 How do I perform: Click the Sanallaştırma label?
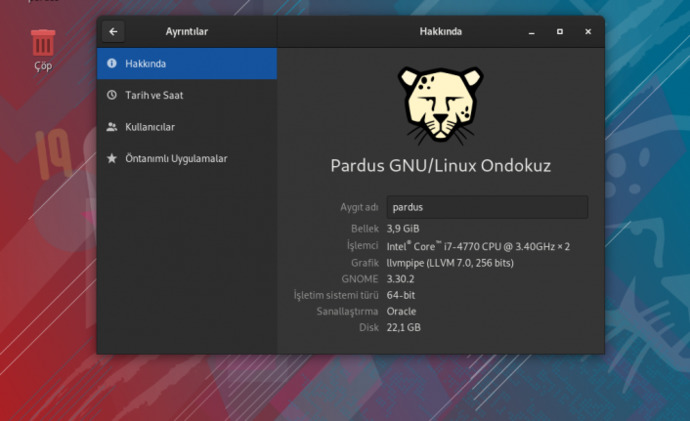(x=347, y=311)
